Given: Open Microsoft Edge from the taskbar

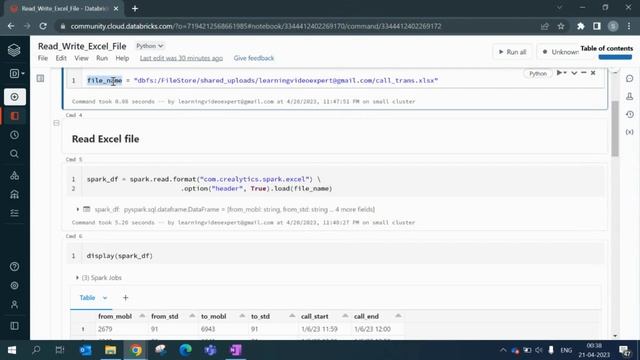Looking at the screenshot, I should point(186,350).
